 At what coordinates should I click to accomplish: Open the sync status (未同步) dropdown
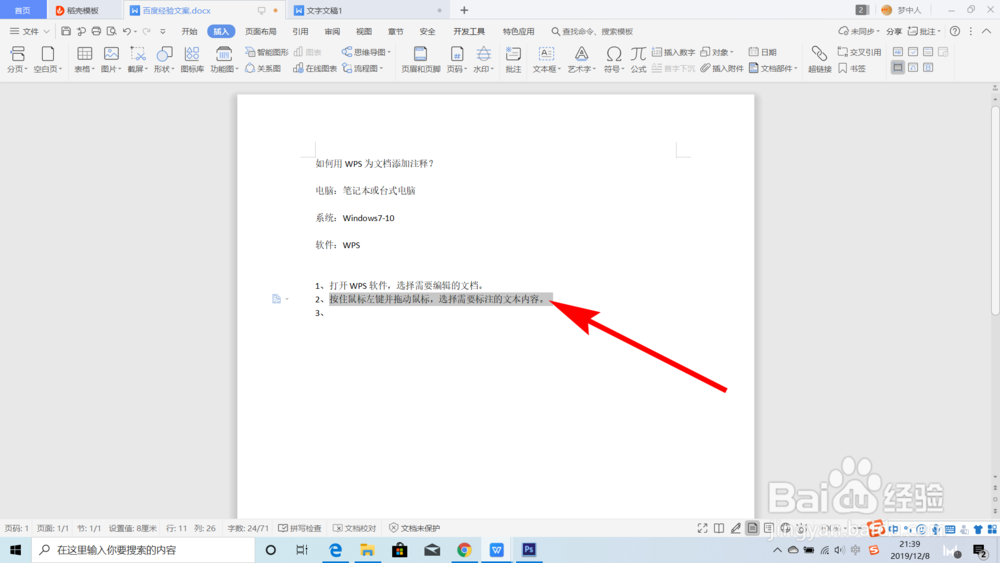858,31
